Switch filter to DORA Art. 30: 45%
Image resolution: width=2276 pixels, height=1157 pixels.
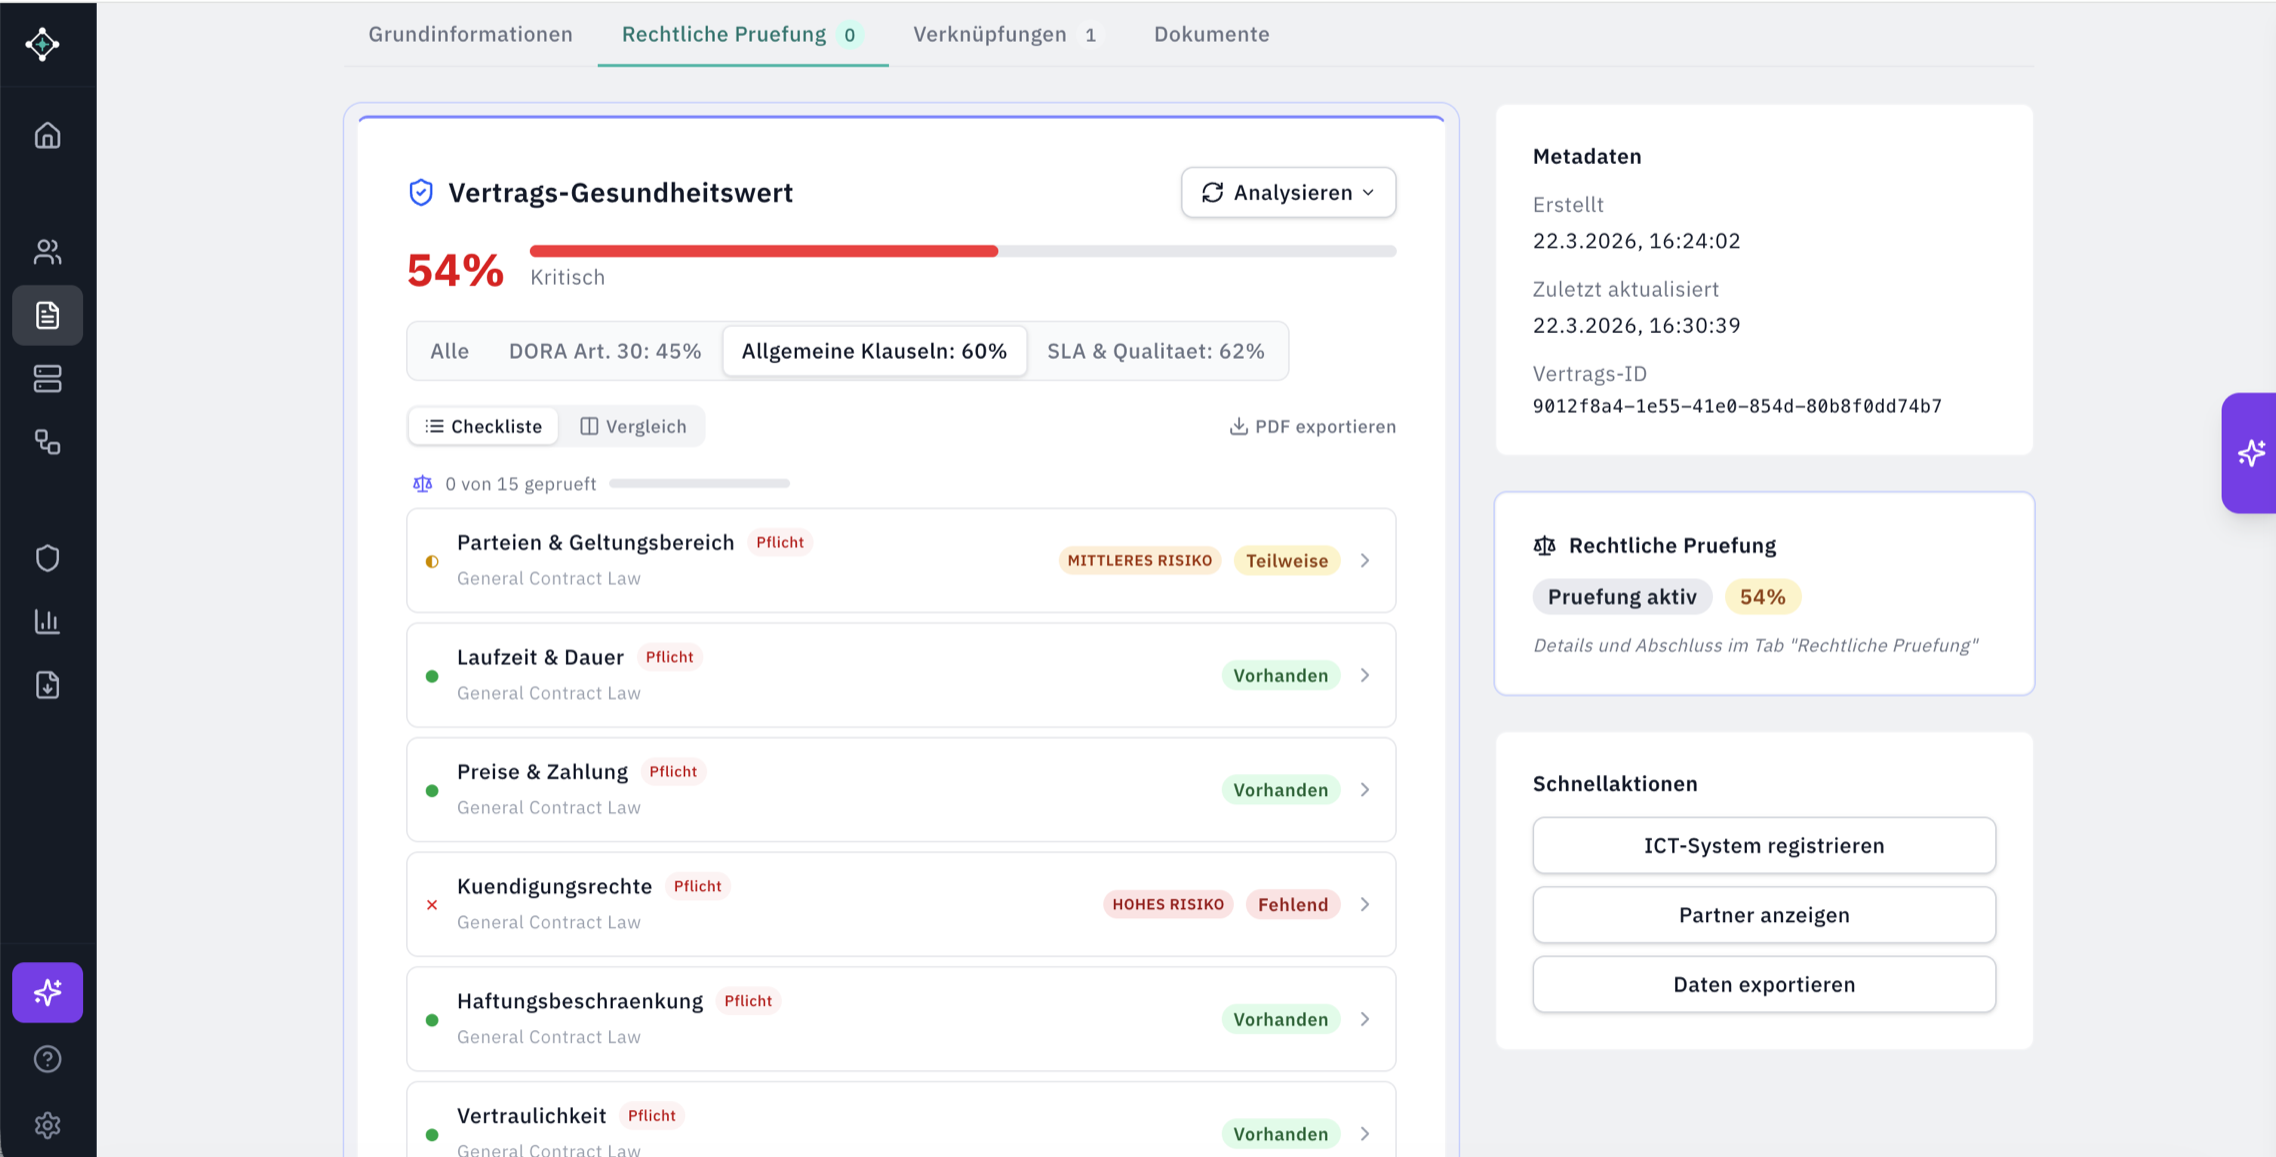pos(604,351)
